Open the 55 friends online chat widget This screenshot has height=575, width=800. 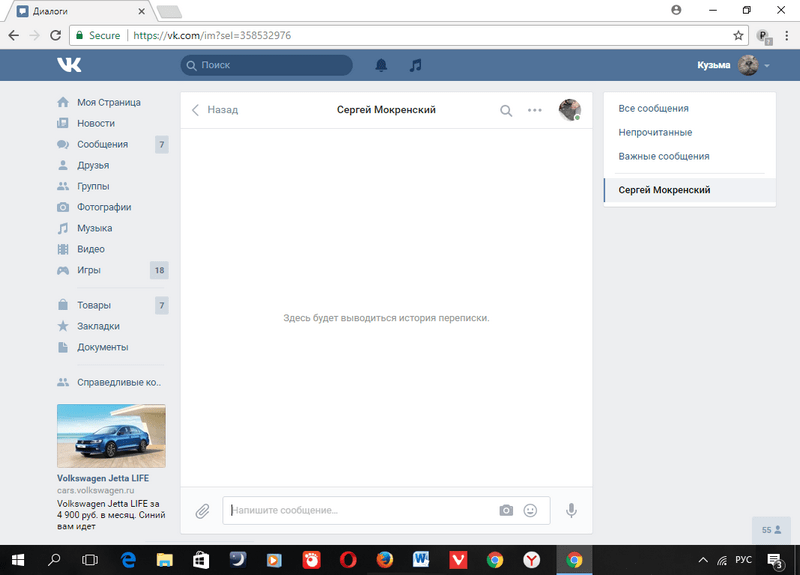[771, 530]
